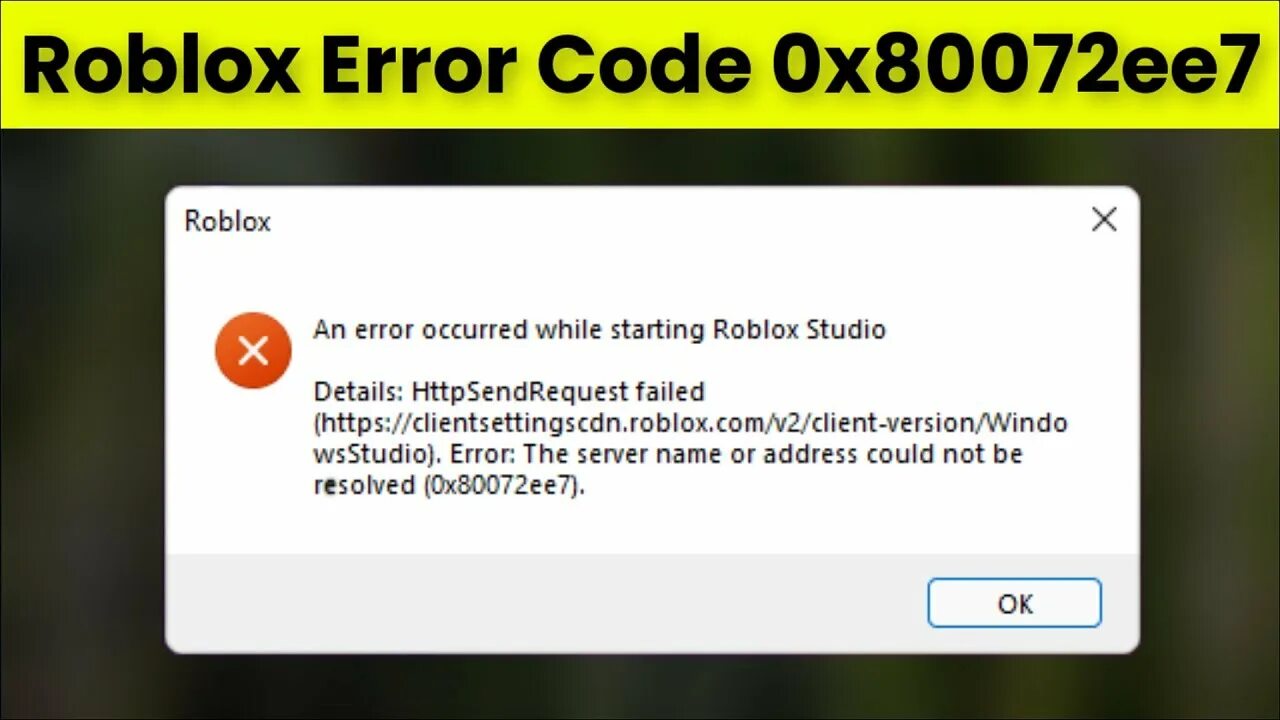
Task: Click the word 'resolved' in the error message
Action: [x=364, y=486]
